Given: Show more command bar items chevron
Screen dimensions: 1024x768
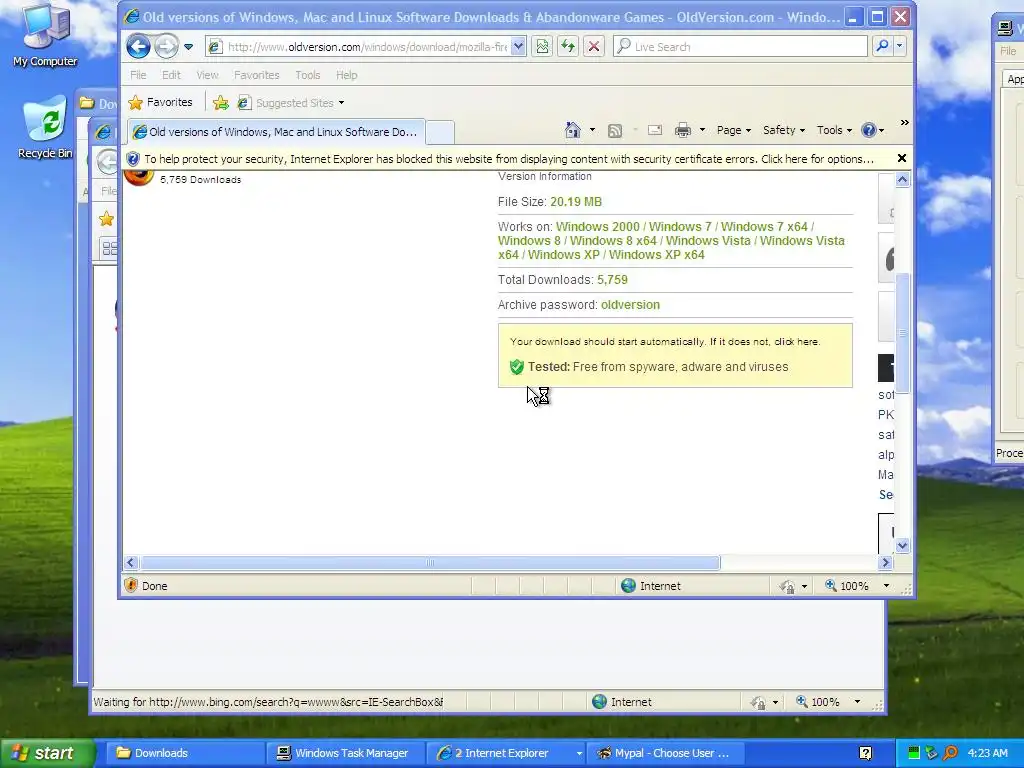Looking at the screenshot, I should 904,122.
